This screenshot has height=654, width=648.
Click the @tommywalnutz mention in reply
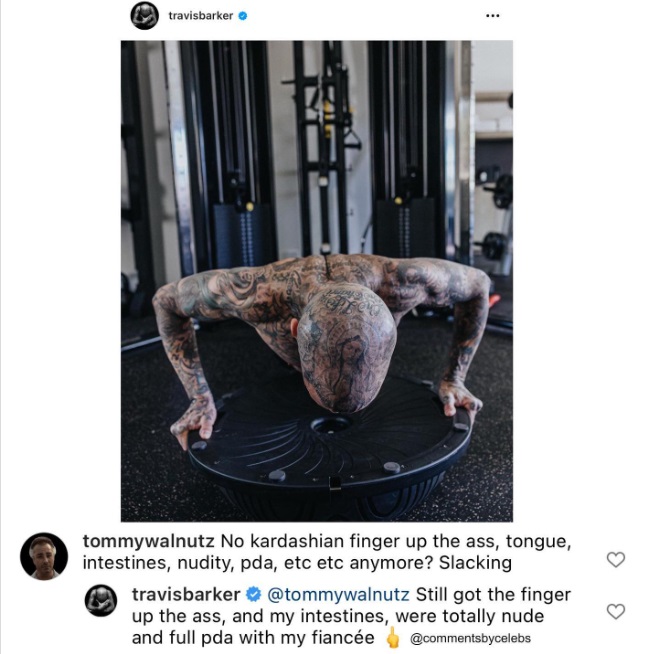pos(338,594)
